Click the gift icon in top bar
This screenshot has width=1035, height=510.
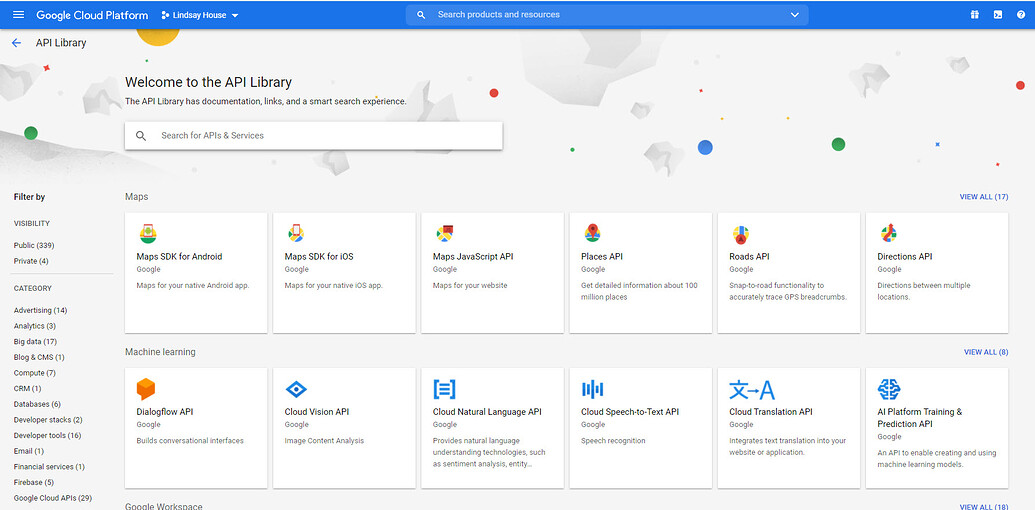(x=974, y=15)
